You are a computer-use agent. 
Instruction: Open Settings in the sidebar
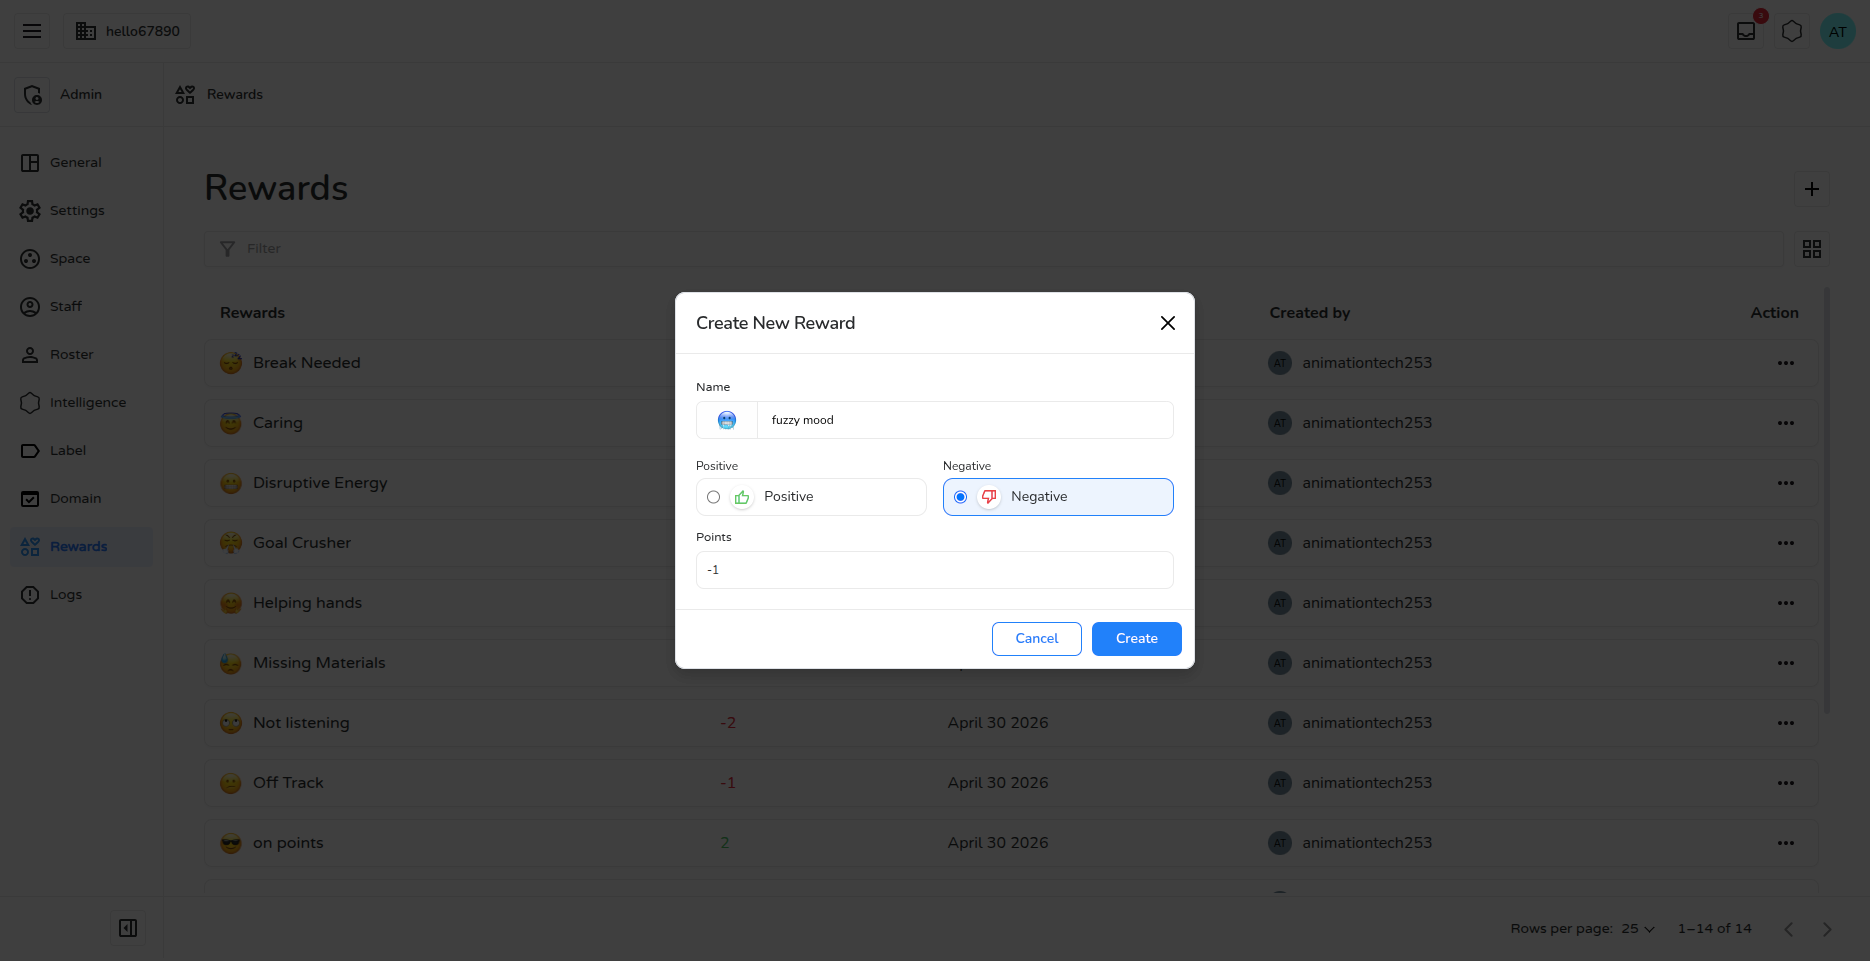(82, 211)
